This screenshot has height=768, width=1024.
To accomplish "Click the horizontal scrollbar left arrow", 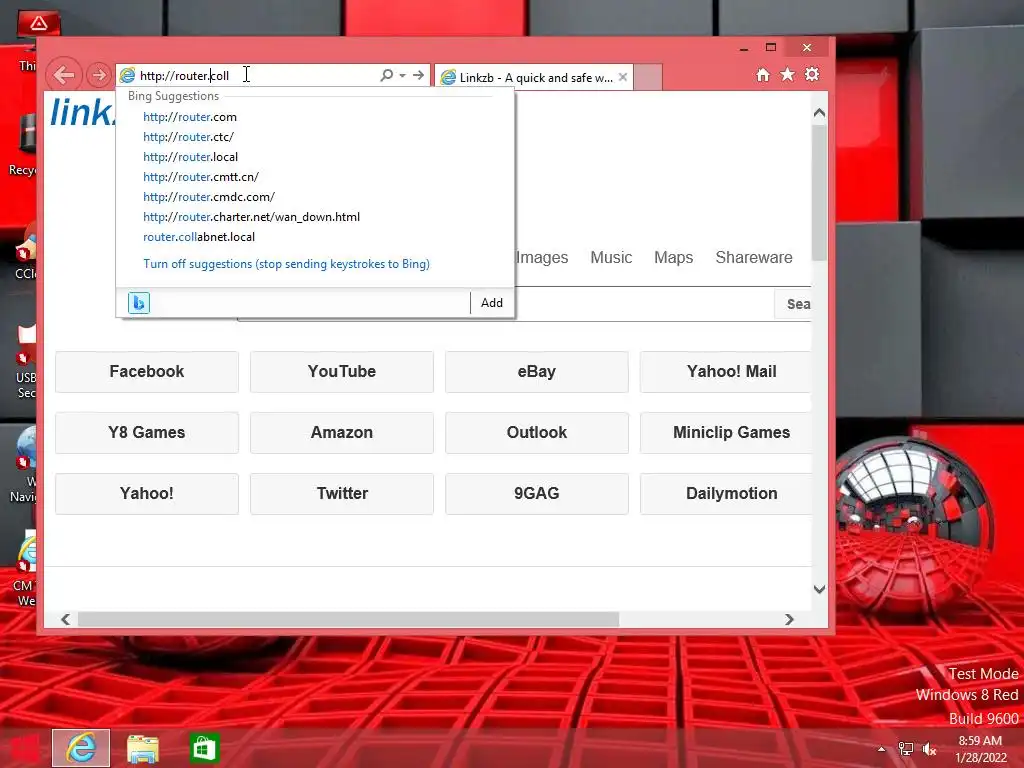I will click(x=65, y=619).
